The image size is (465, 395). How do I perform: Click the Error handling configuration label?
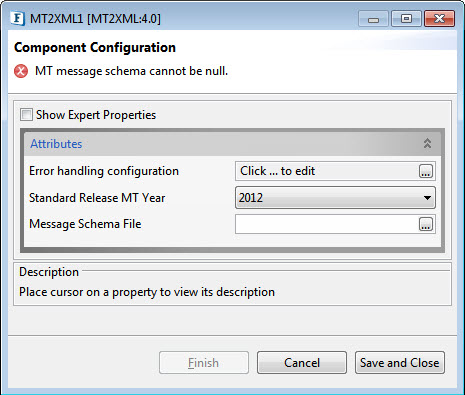tap(104, 171)
